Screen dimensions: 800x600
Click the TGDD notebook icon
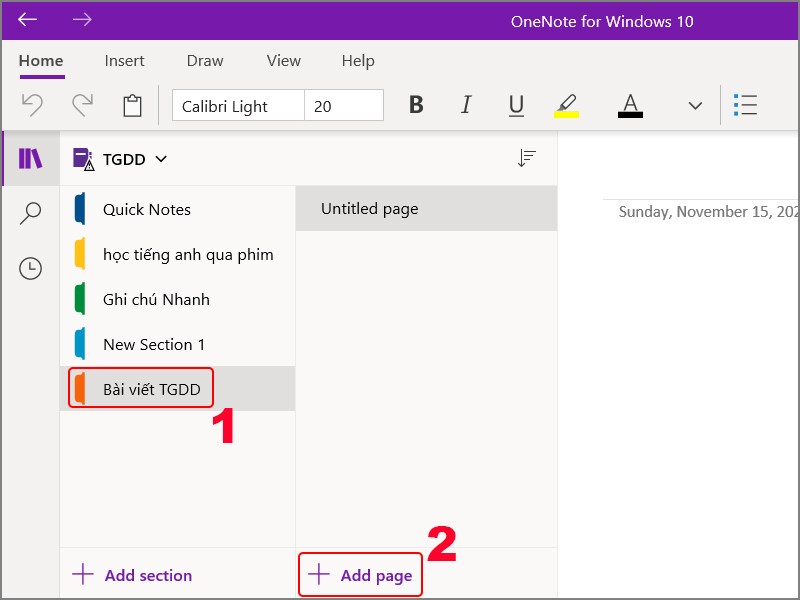[x=83, y=159]
